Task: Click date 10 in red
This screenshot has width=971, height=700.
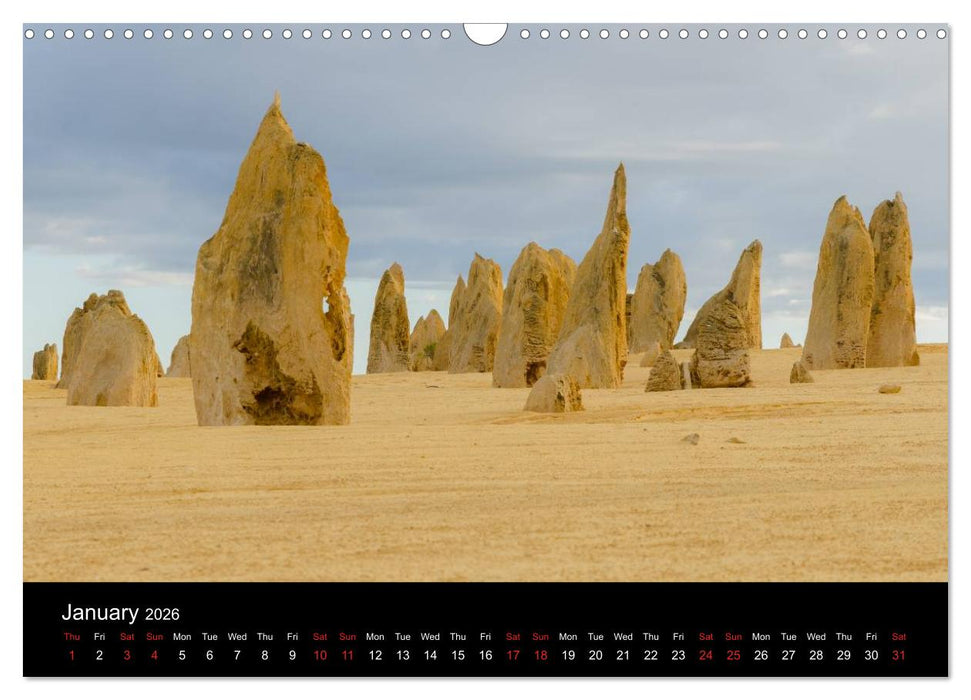Action: click(x=319, y=654)
